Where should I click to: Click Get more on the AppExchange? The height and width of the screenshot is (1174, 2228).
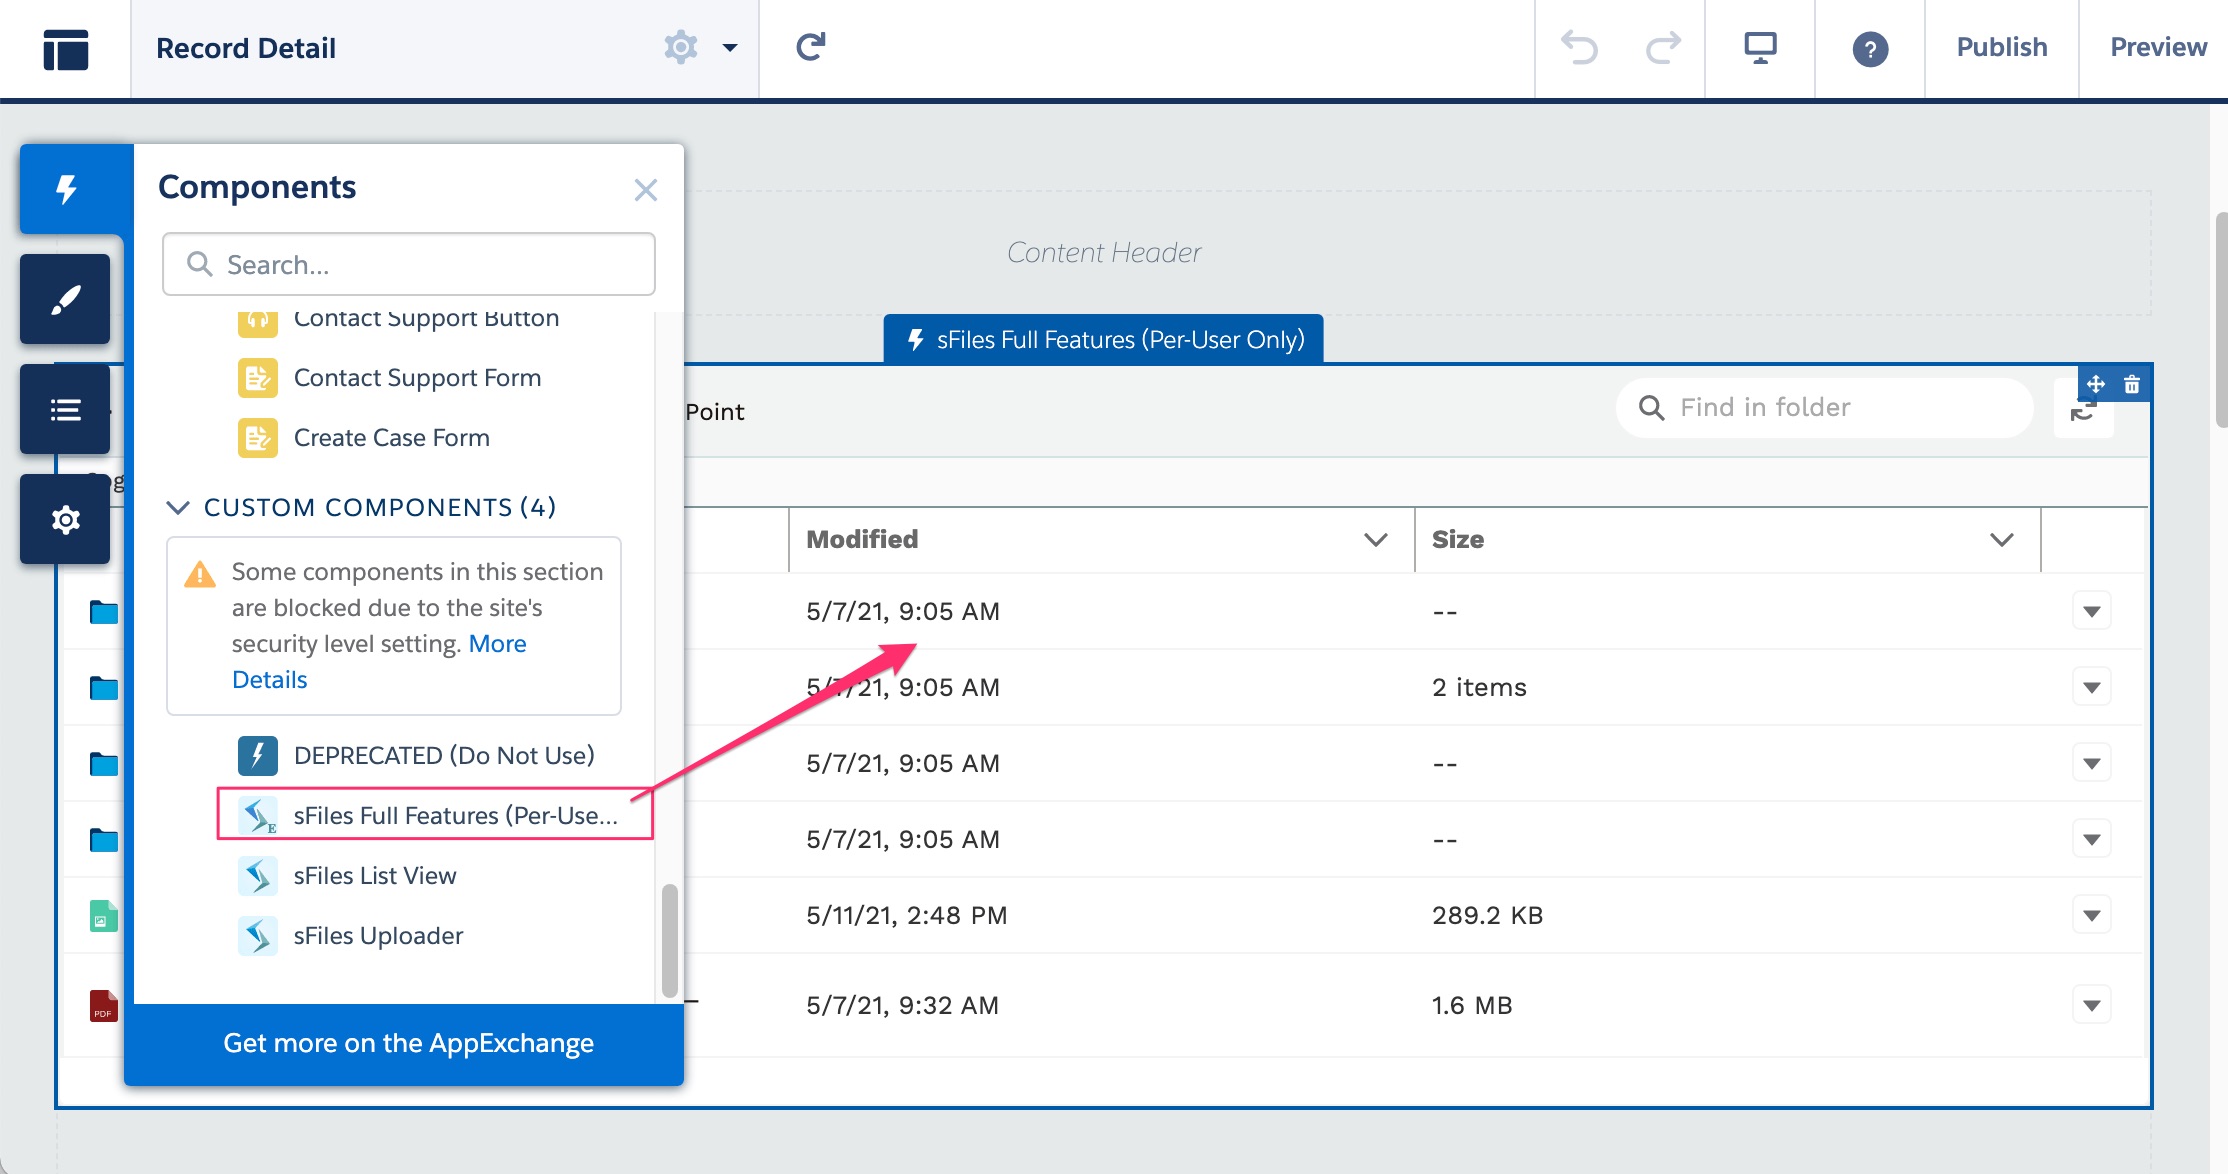pyautogui.click(x=408, y=1043)
